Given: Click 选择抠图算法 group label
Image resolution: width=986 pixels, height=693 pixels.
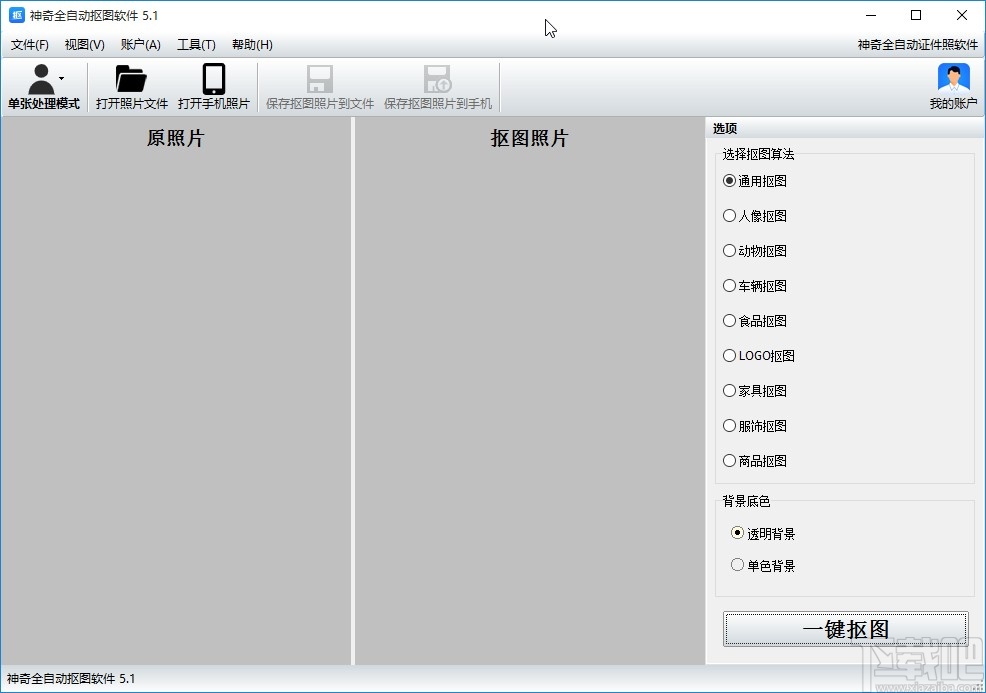Looking at the screenshot, I should click(758, 154).
